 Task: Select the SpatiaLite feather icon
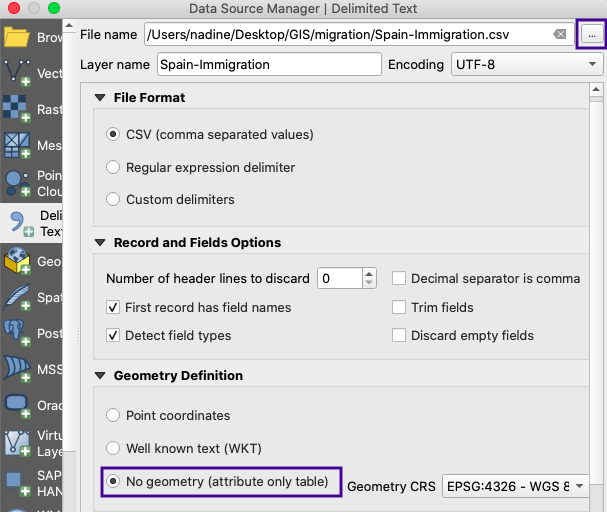click(17, 297)
